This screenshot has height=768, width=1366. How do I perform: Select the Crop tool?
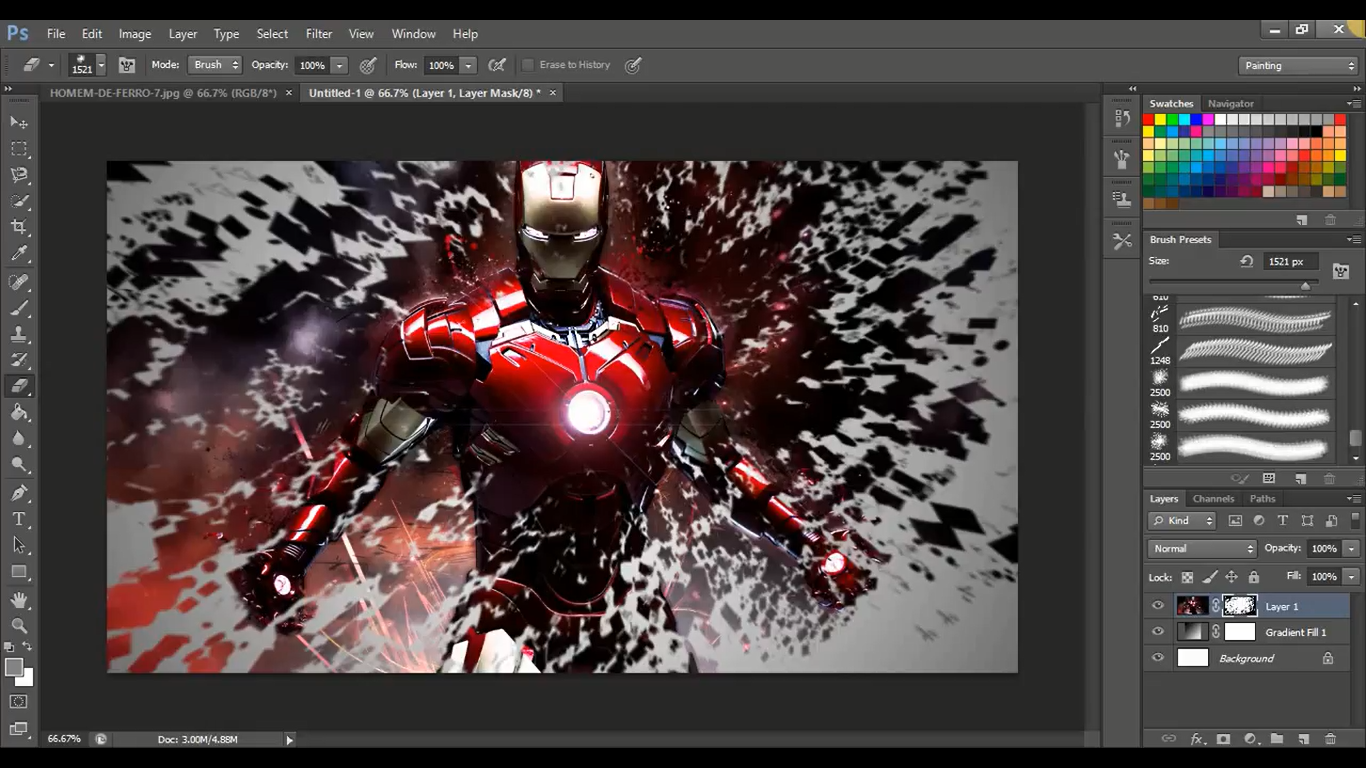tap(18, 227)
